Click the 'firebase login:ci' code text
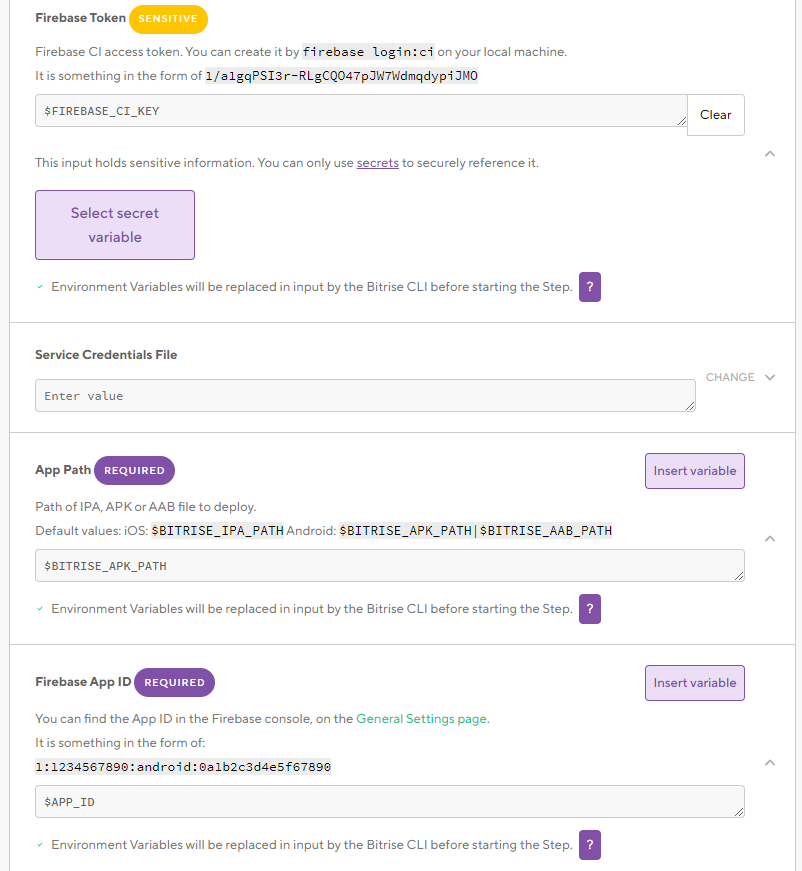This screenshot has height=871, width=802. tap(368, 52)
